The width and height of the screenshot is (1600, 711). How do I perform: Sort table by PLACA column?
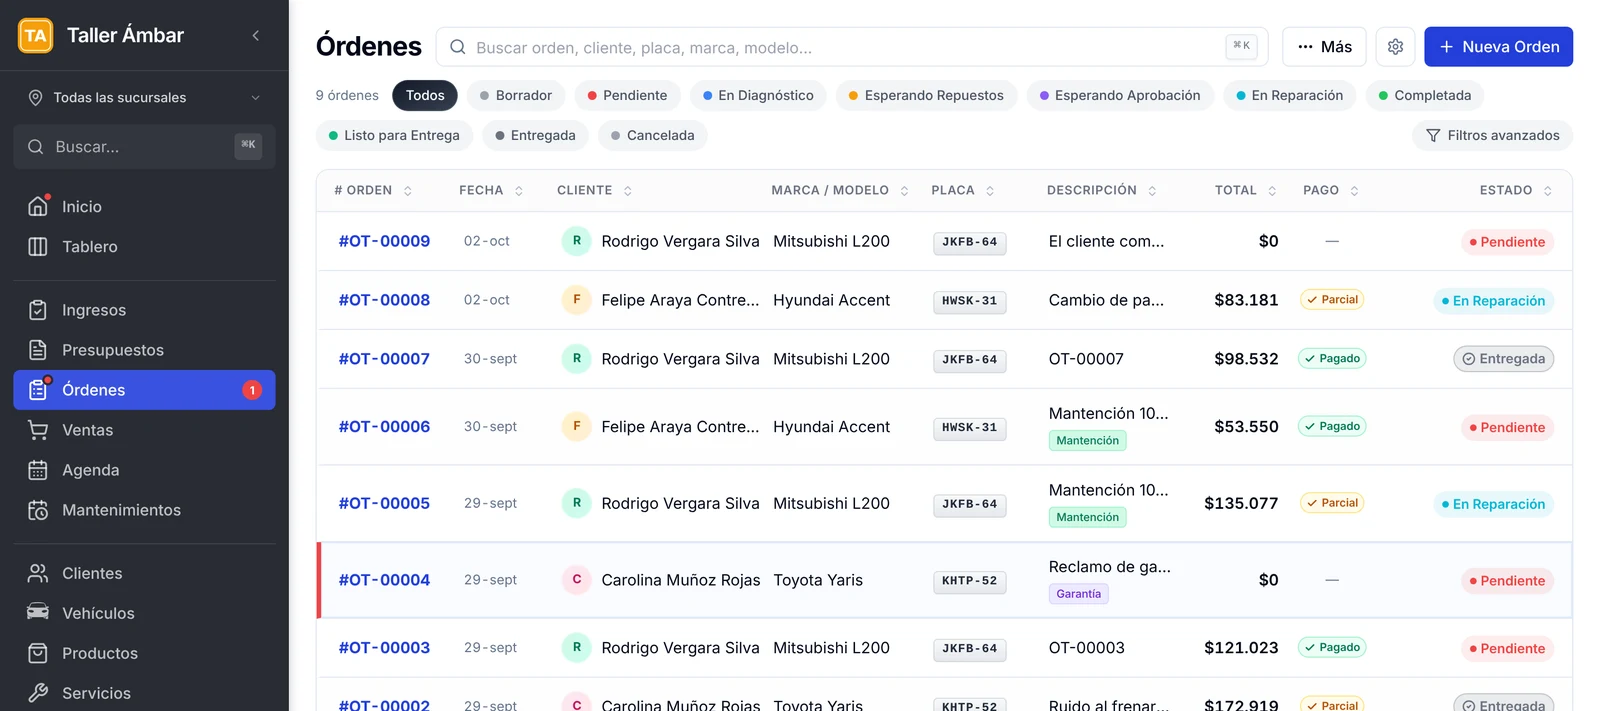[963, 190]
